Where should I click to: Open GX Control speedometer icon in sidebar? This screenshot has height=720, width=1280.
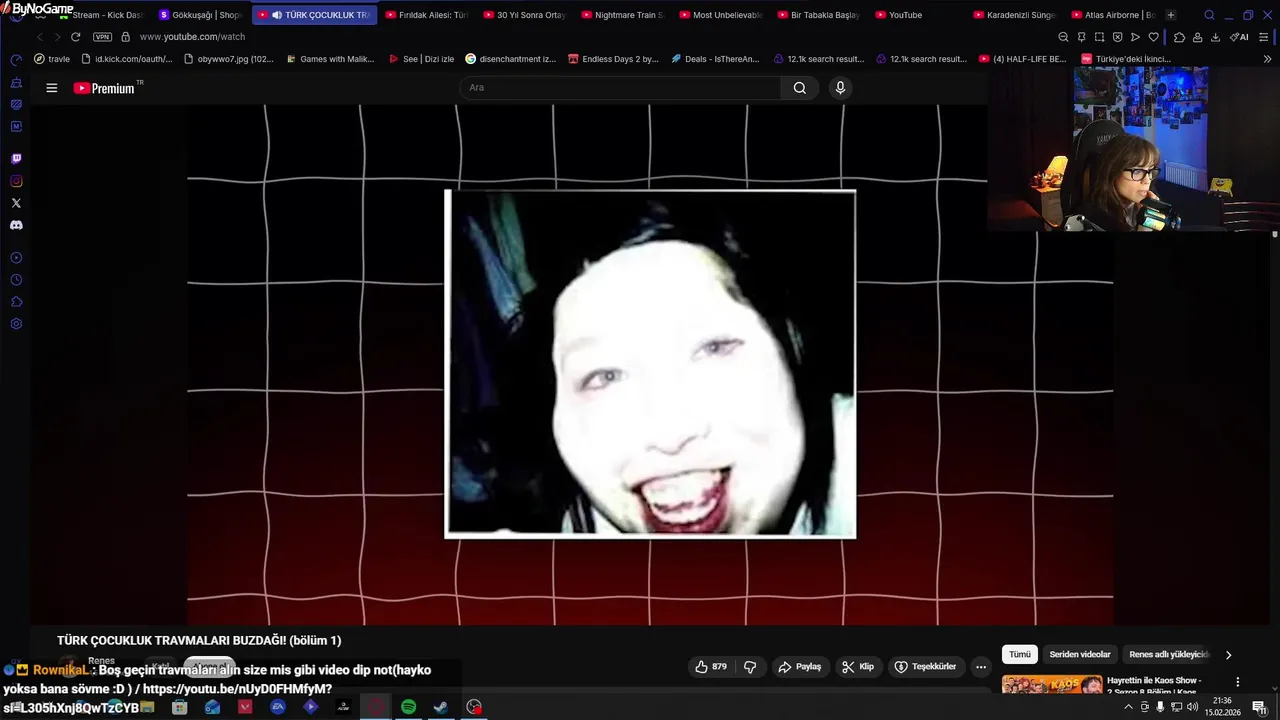pos(16,60)
